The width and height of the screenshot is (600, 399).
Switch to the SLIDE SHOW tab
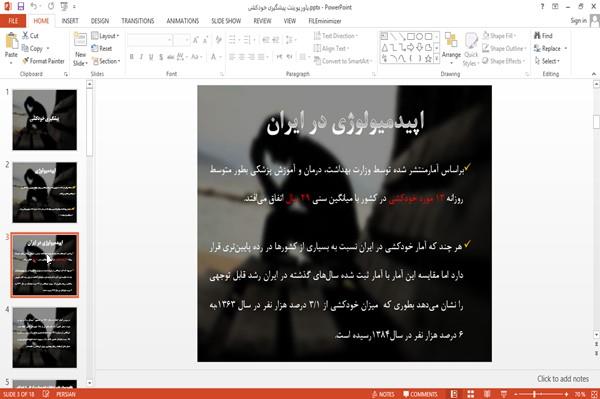point(226,21)
